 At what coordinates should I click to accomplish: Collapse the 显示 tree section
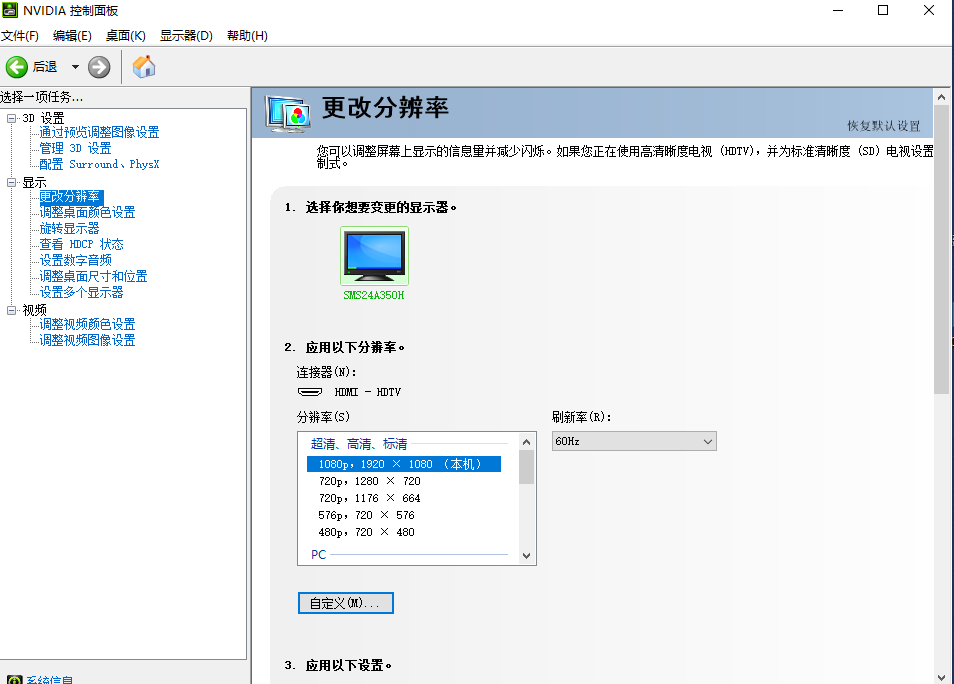[x=13, y=182]
